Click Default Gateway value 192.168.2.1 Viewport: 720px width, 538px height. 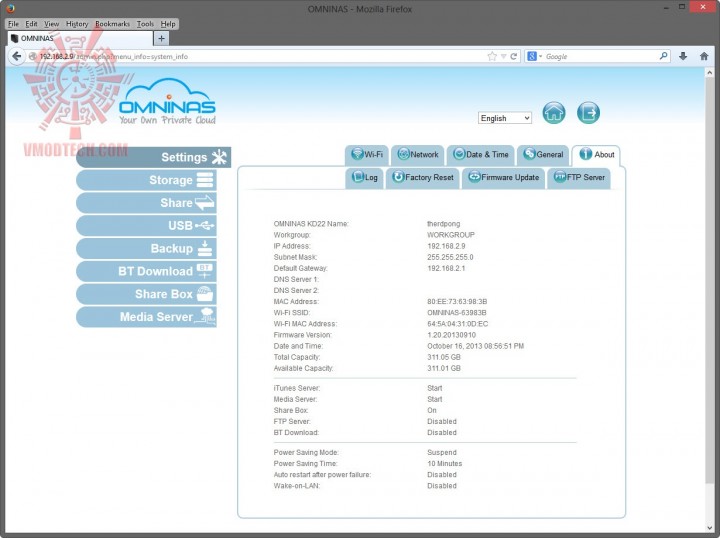446,268
